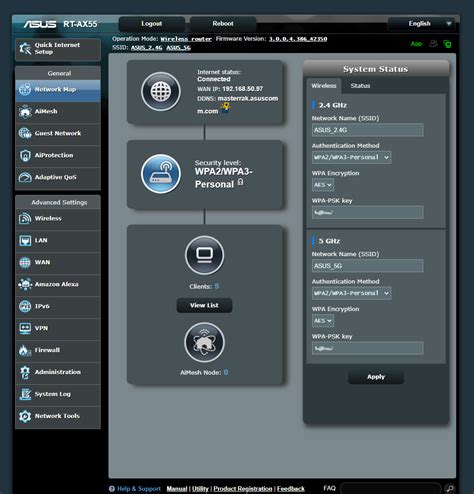Click the 2.4 GHz SSID input field
The width and height of the screenshot is (474, 494).
(x=368, y=130)
